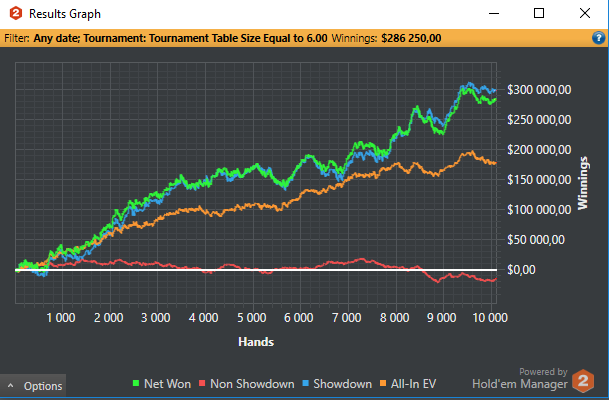Click the Hold'em Manager 2 app icon in title bar
This screenshot has height=400, width=609.
pos(16,13)
